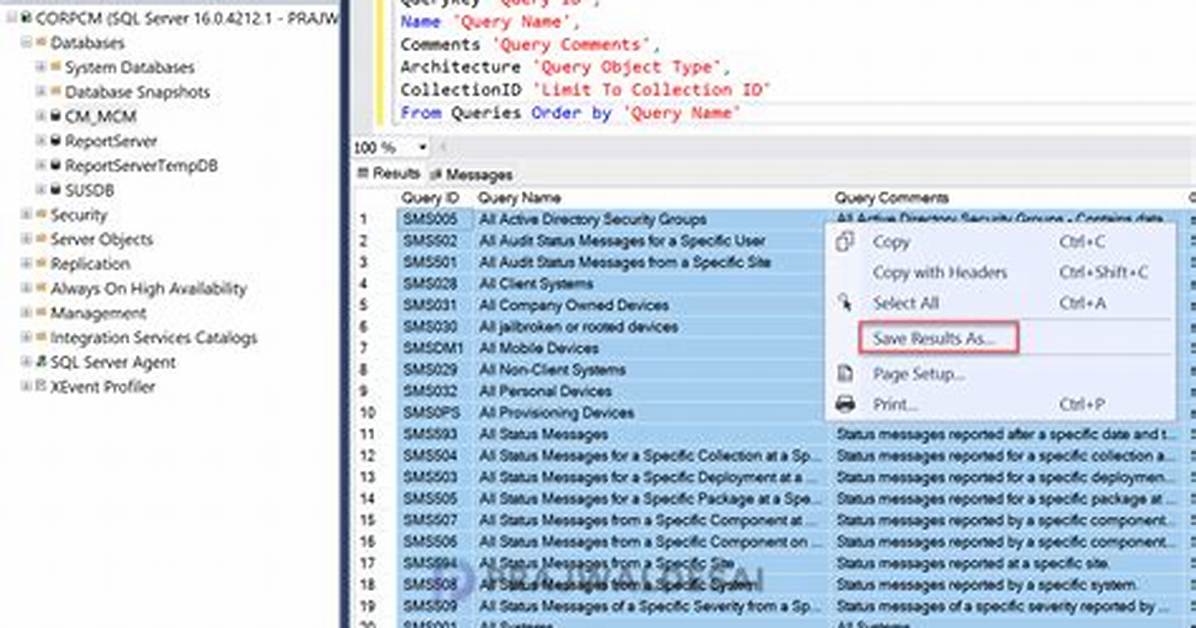Expand Database Snapshots node
1196x628 pixels.
(x=40, y=92)
